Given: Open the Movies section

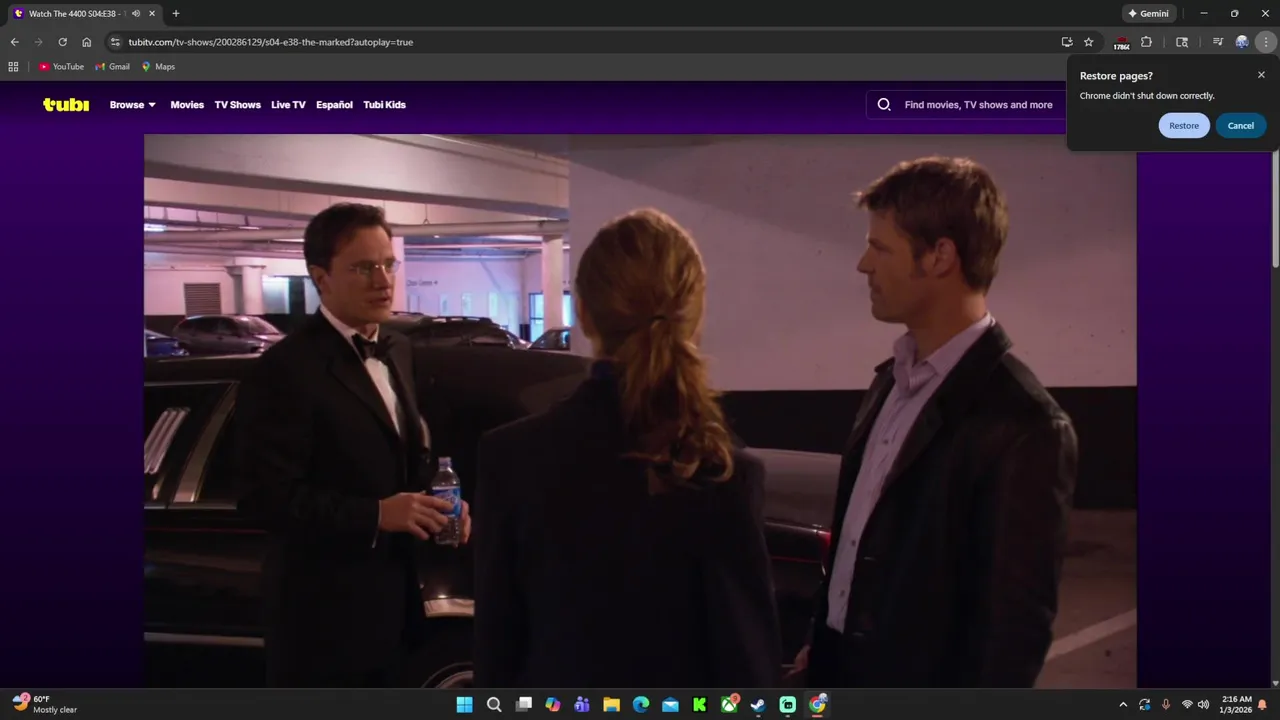Looking at the screenshot, I should click(x=187, y=105).
